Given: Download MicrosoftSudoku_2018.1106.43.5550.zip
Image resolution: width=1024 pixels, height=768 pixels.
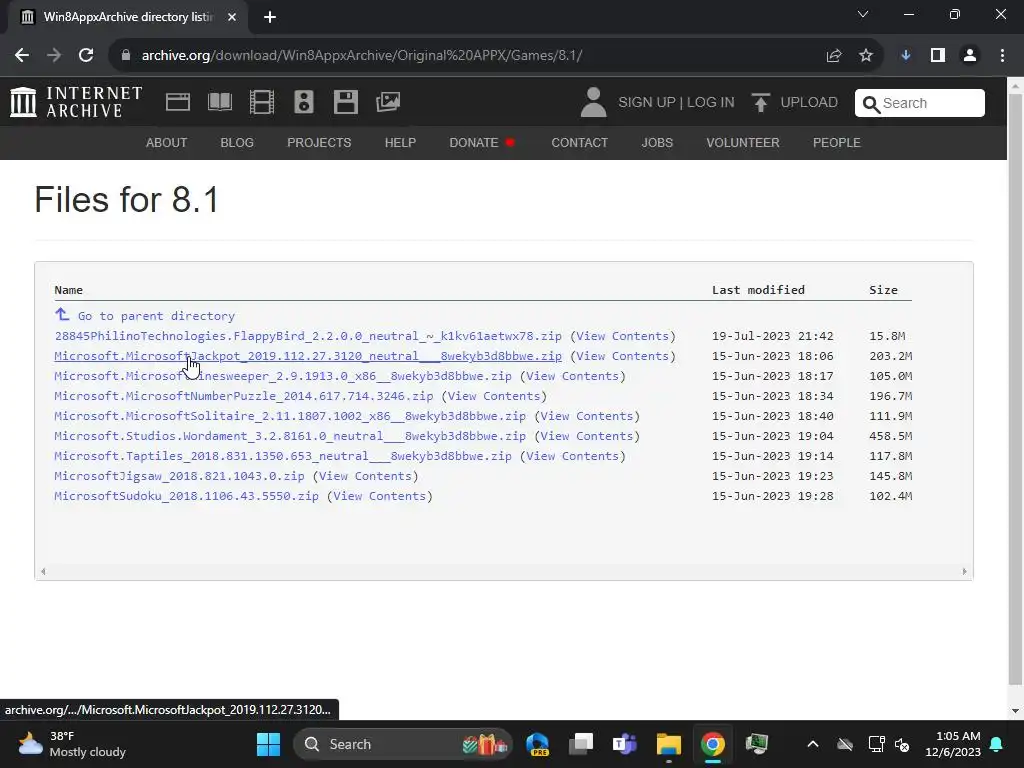Looking at the screenshot, I should click(187, 496).
